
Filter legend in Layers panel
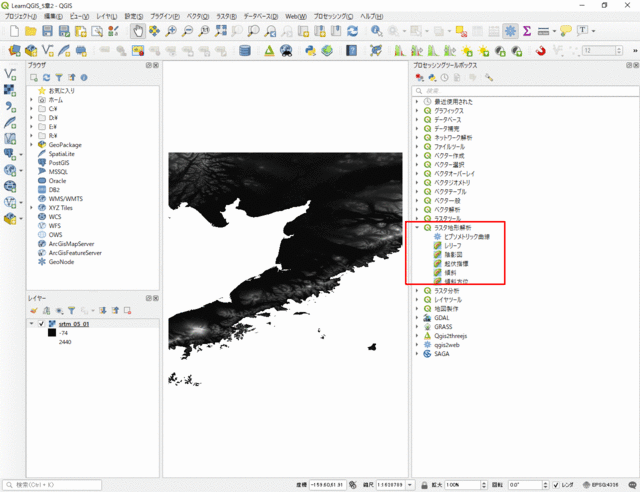tap(72, 311)
